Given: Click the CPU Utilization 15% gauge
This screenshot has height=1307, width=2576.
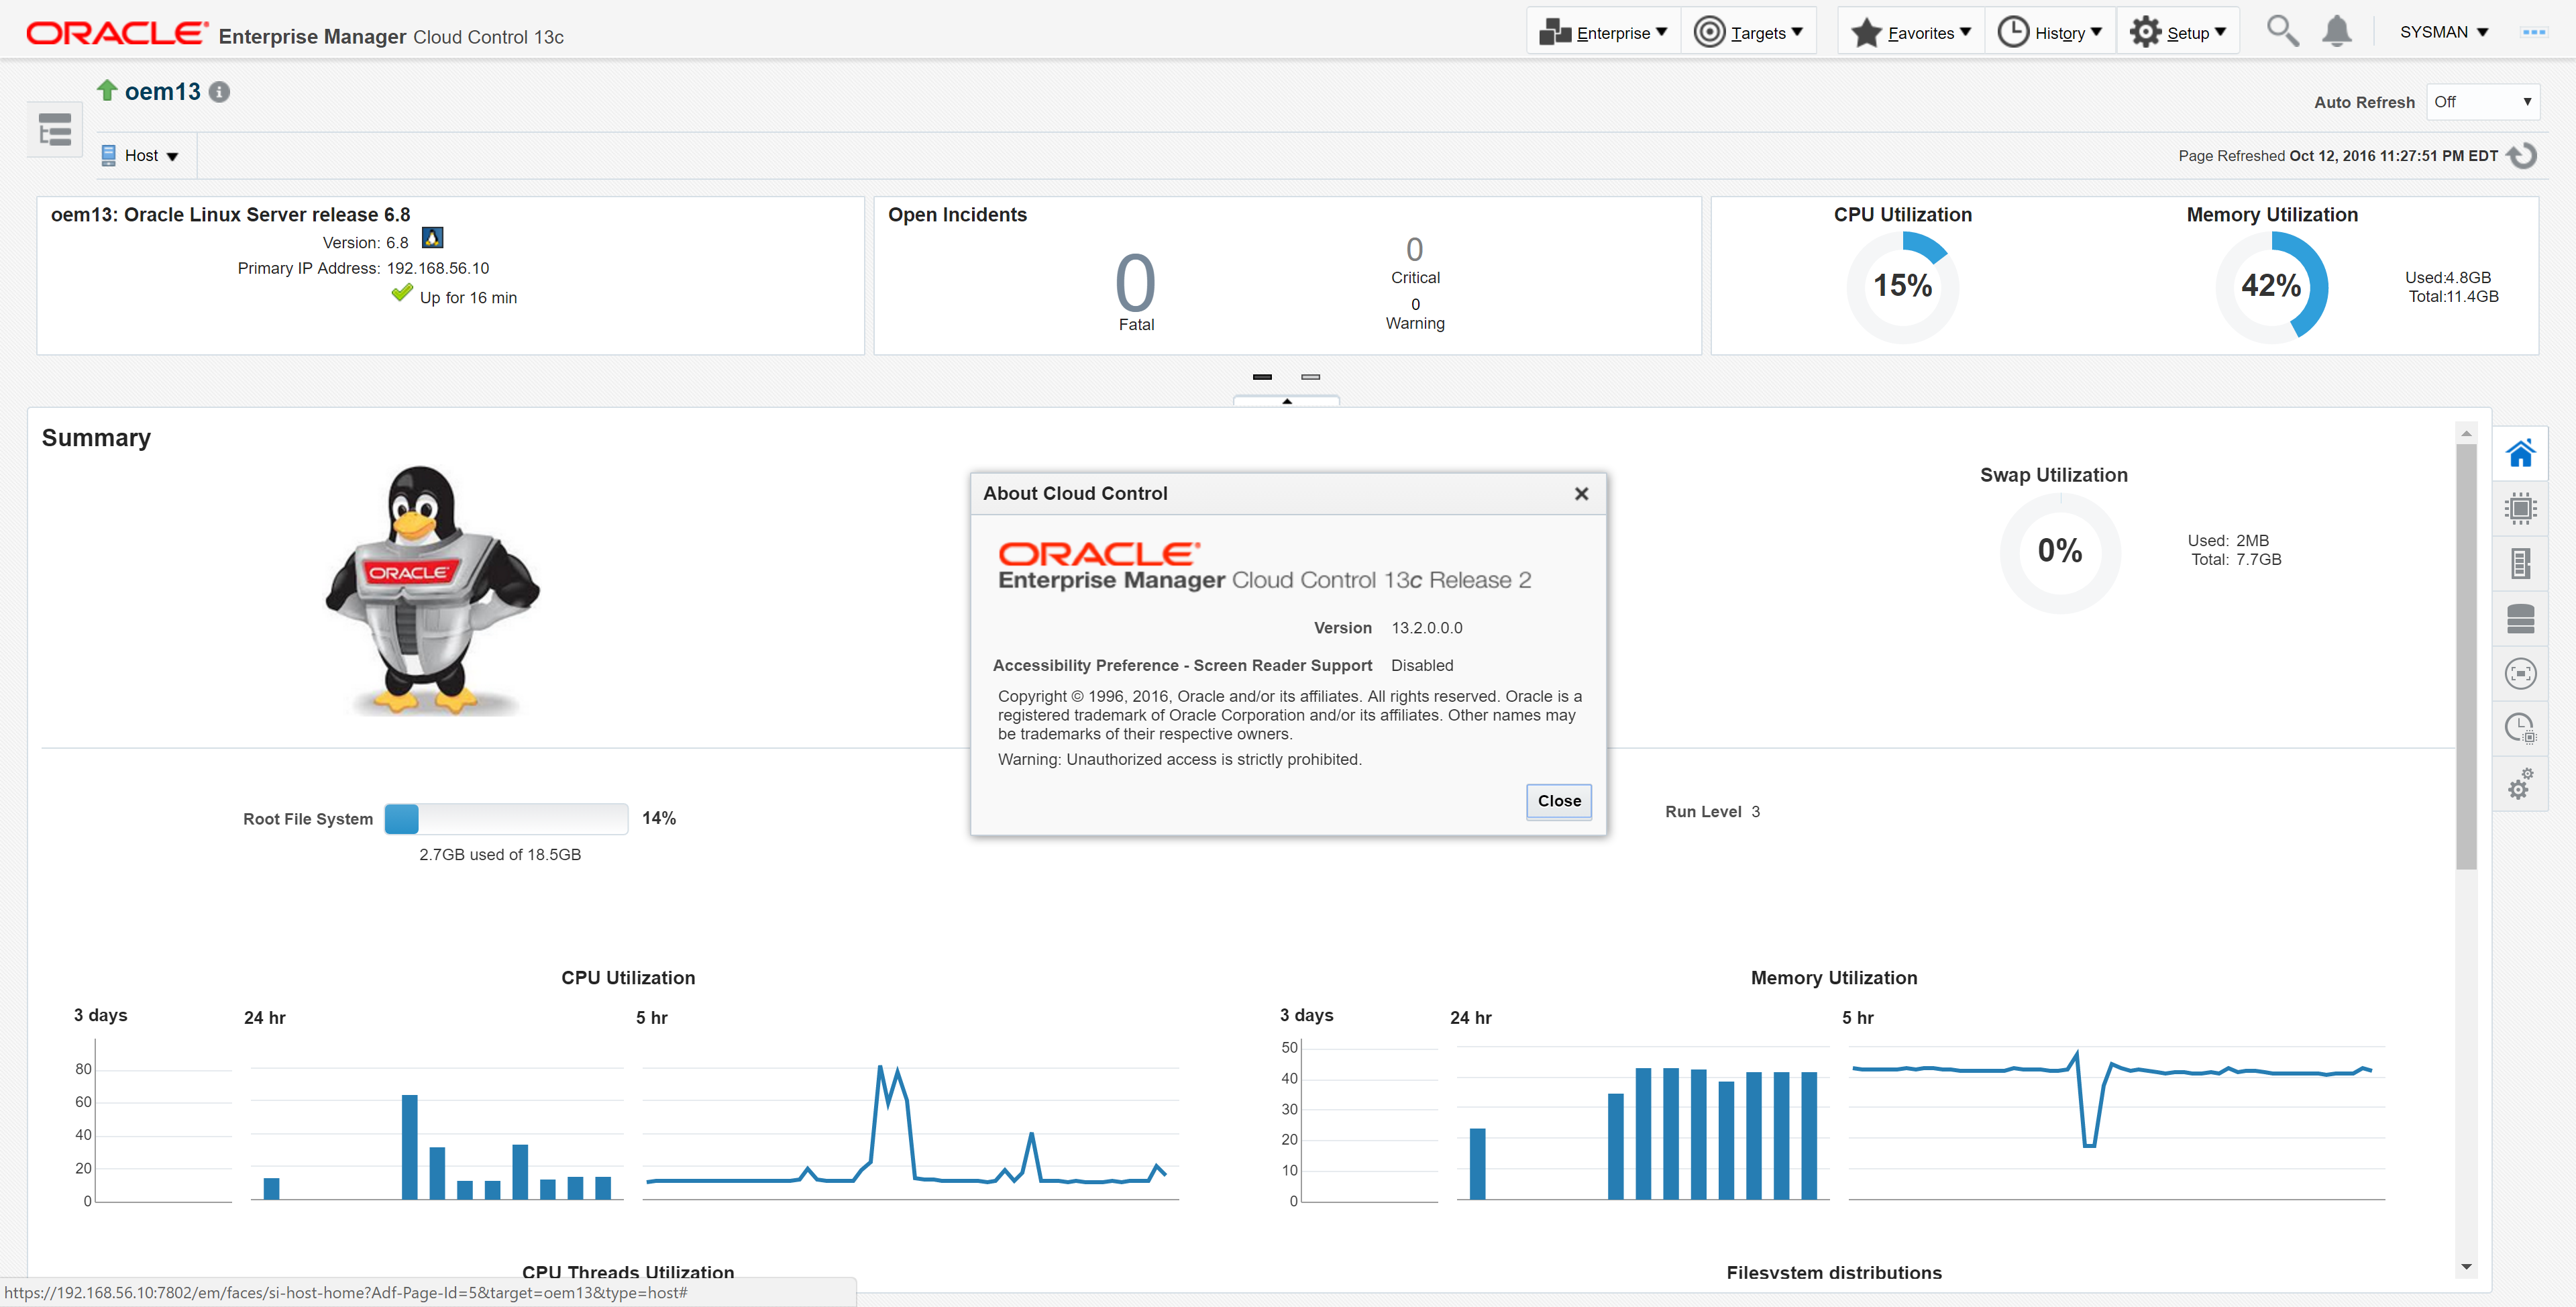Looking at the screenshot, I should [1902, 287].
